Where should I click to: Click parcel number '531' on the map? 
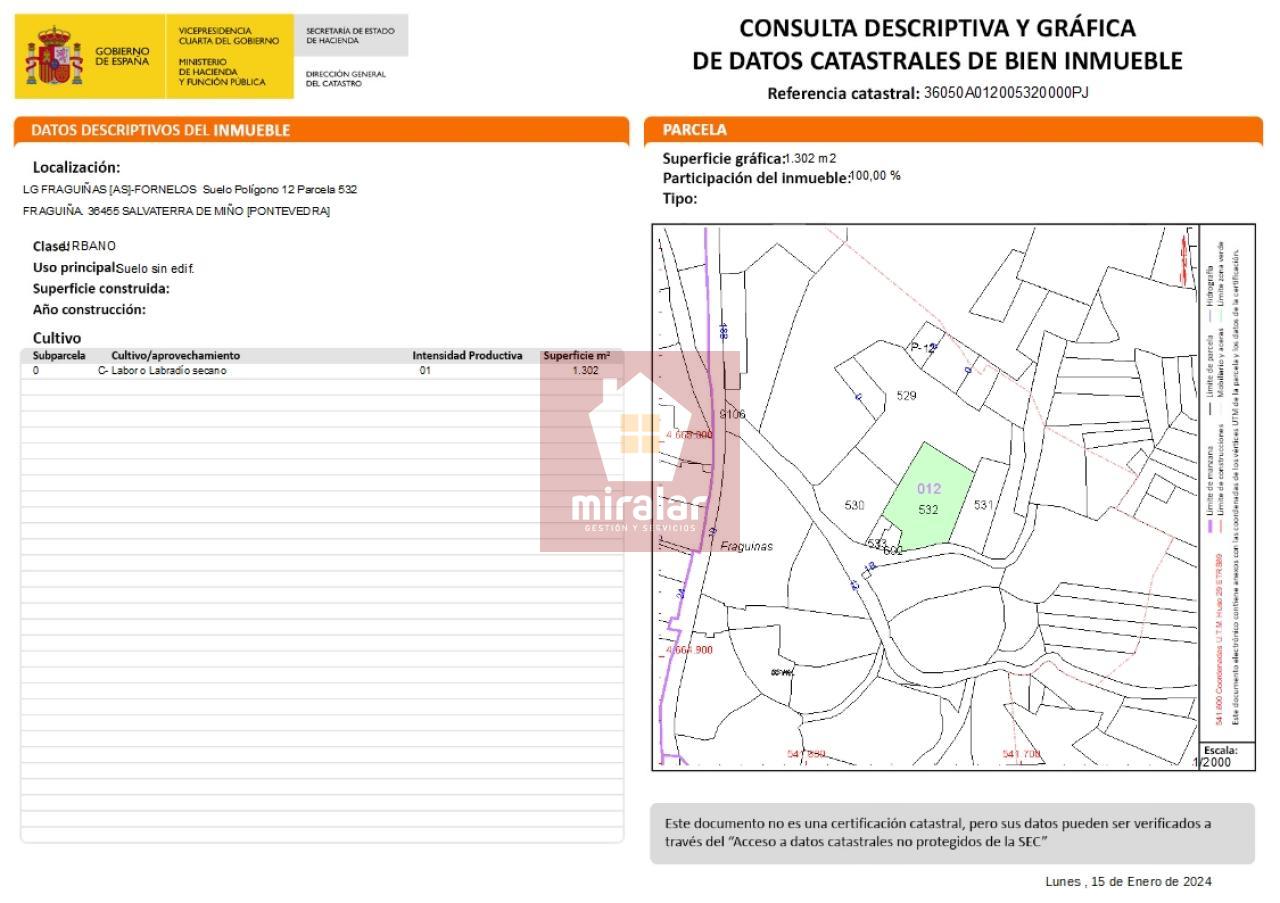click(983, 505)
